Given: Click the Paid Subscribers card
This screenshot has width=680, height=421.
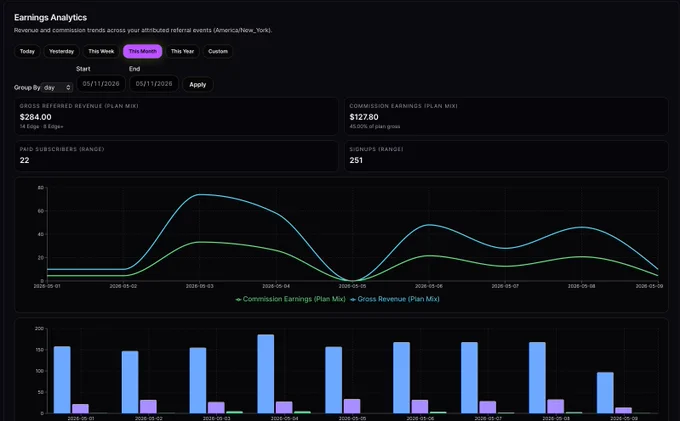Looking at the screenshot, I should [x=177, y=156].
